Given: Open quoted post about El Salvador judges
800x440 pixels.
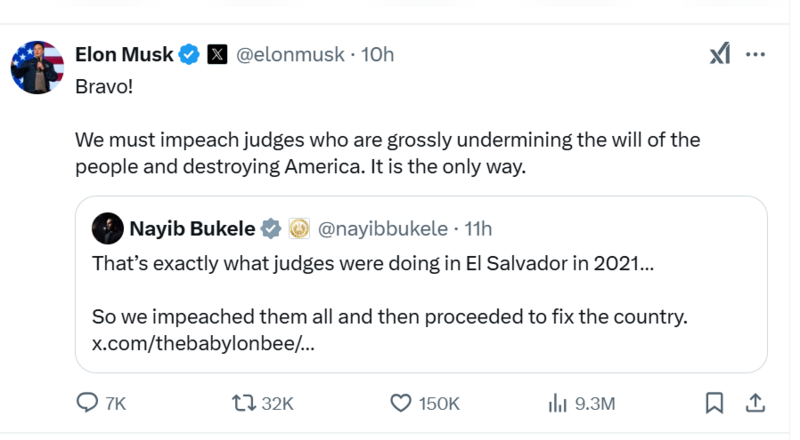Looking at the screenshot, I should pyautogui.click(x=420, y=300).
